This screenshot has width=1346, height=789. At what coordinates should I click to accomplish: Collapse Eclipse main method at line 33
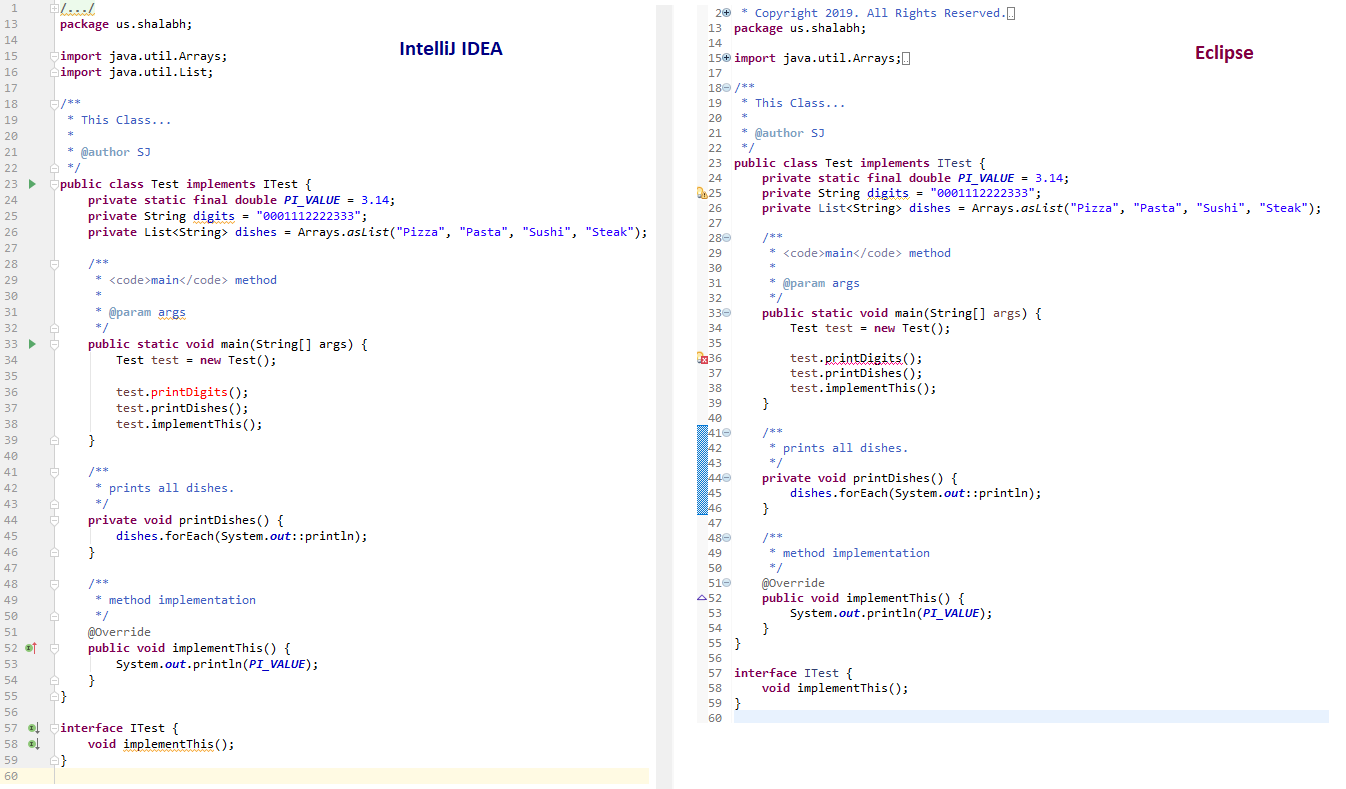point(727,313)
